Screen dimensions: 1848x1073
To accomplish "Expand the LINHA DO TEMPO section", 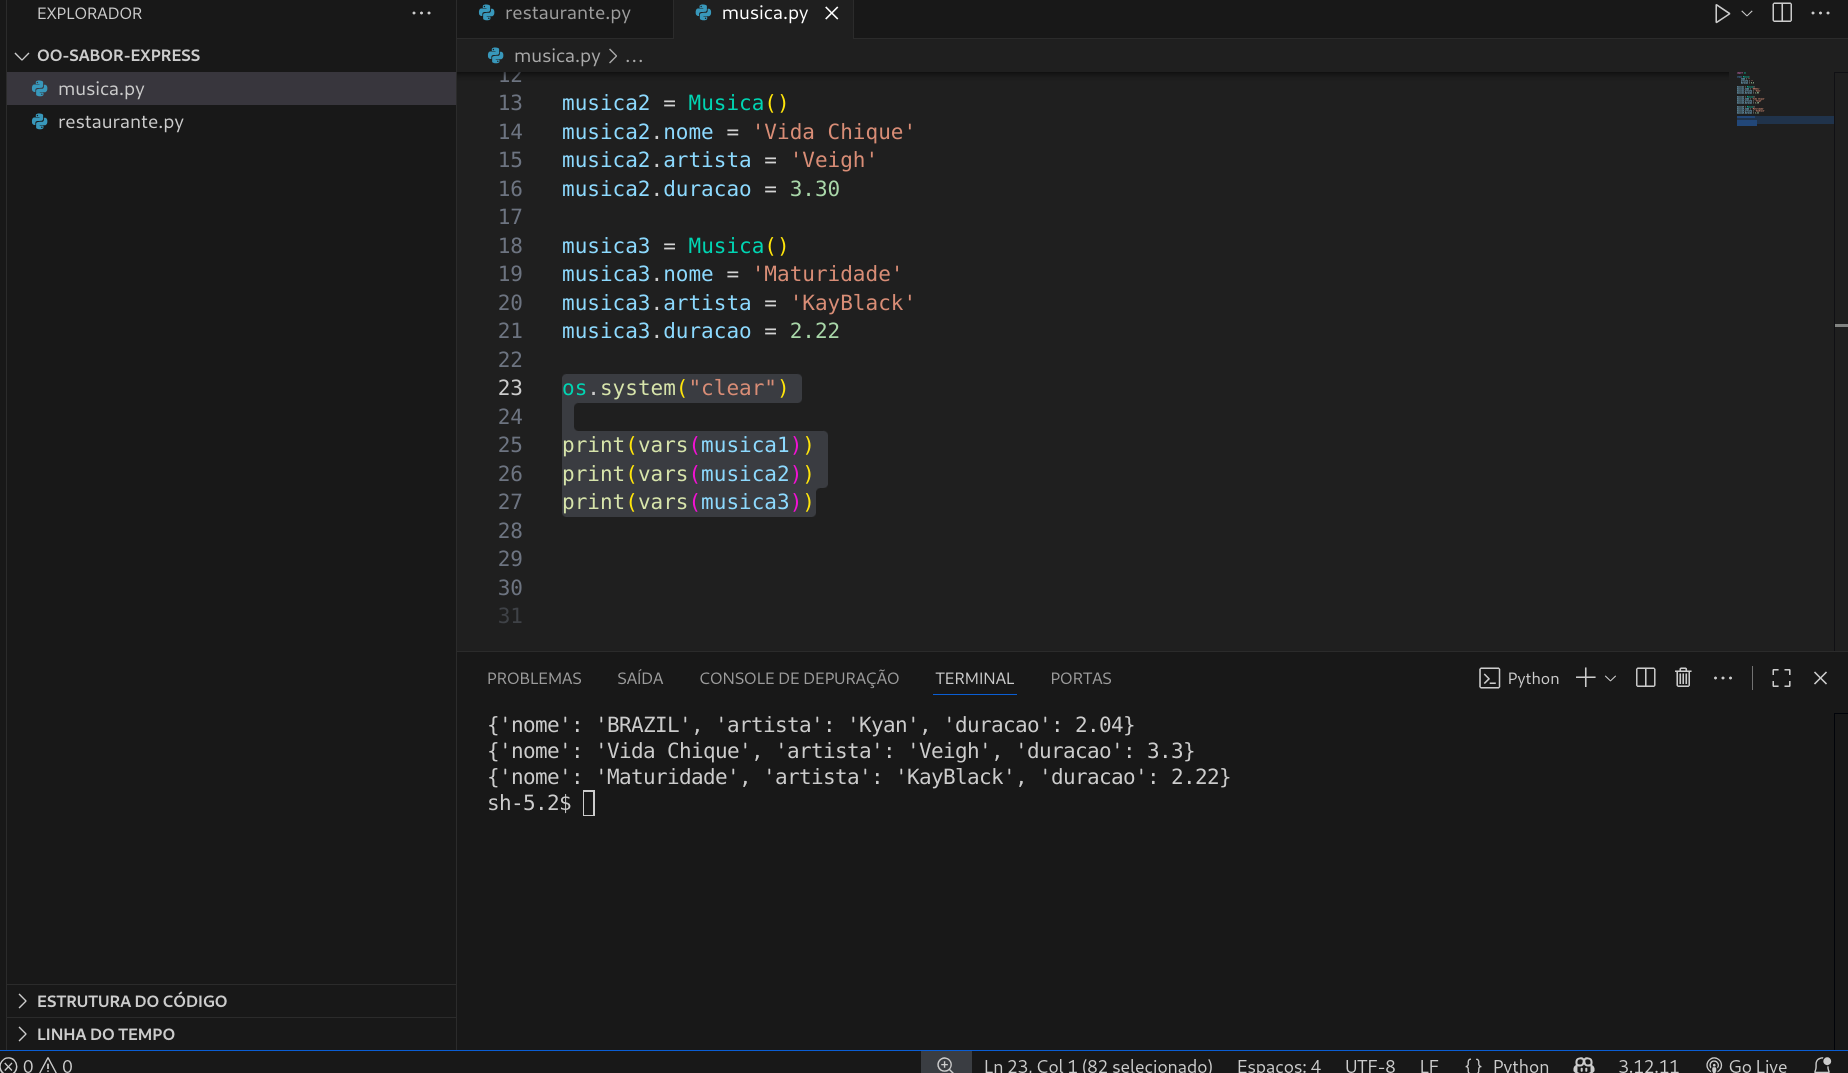I will click(105, 1034).
